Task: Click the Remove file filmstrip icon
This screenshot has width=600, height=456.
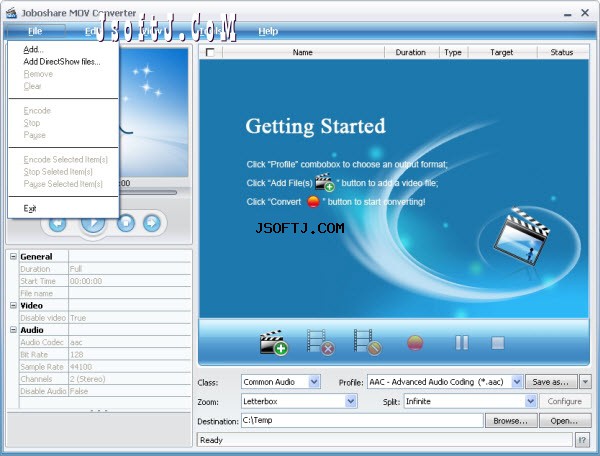Action: tap(321, 342)
